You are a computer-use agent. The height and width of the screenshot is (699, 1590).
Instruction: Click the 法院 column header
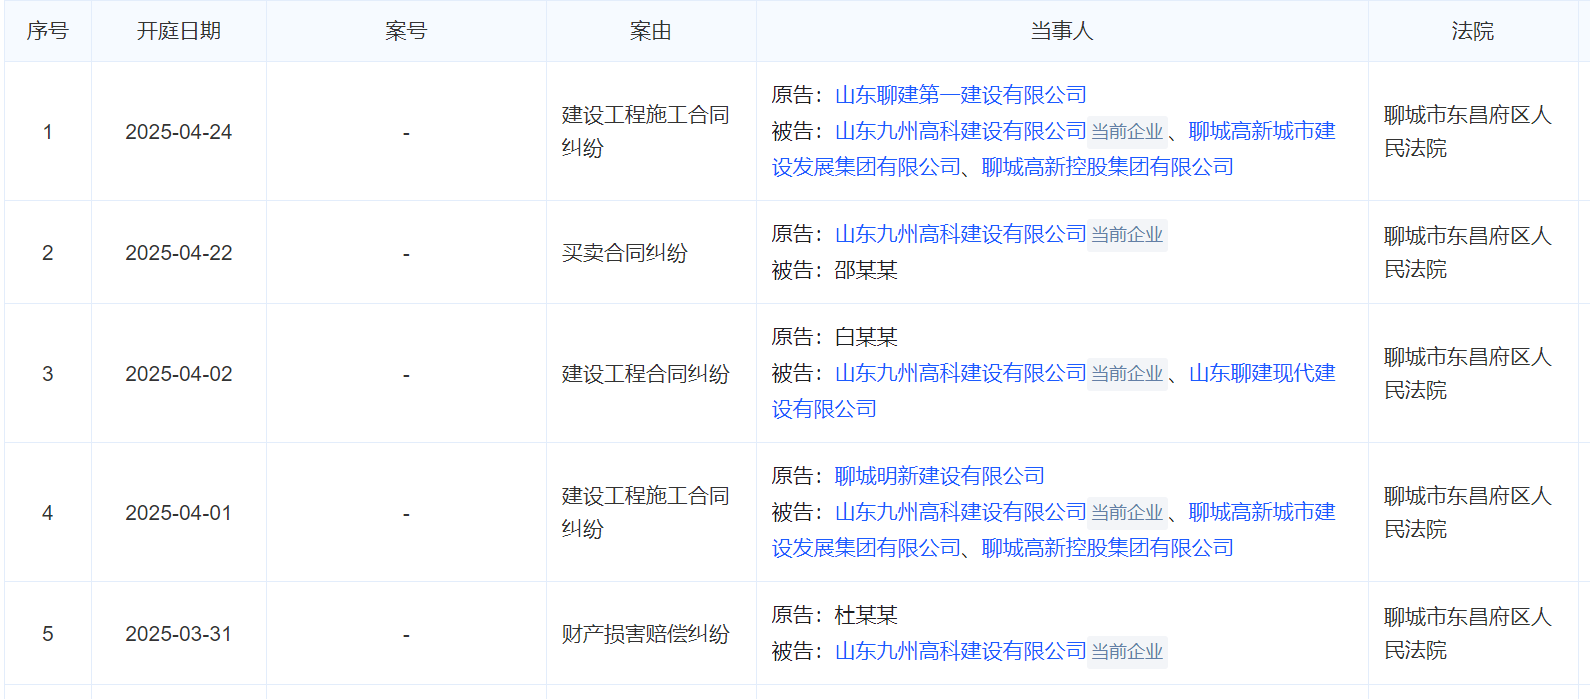tap(1472, 31)
